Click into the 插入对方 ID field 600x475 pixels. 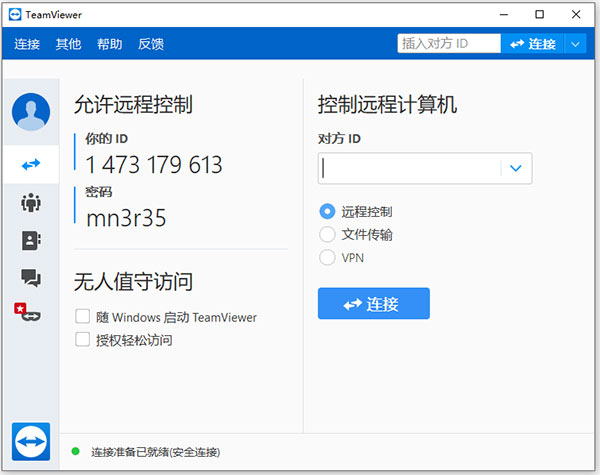(449, 44)
